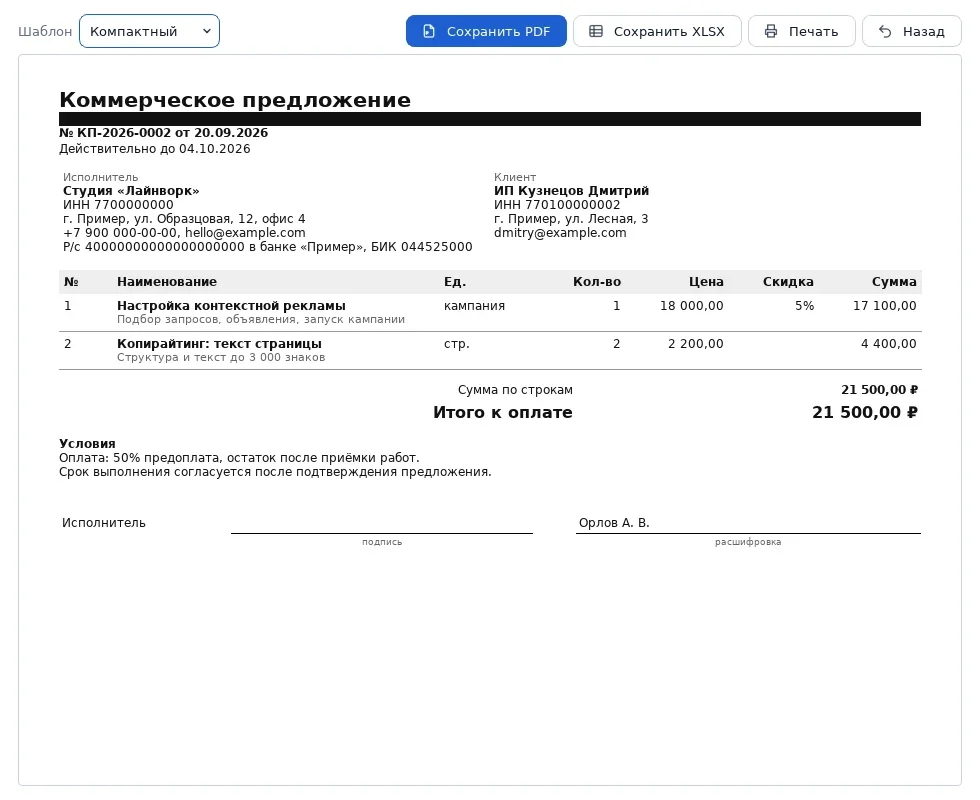The width and height of the screenshot is (980, 800).
Task: Click the item Настройка контекстной рекламы
Action: click(231, 306)
